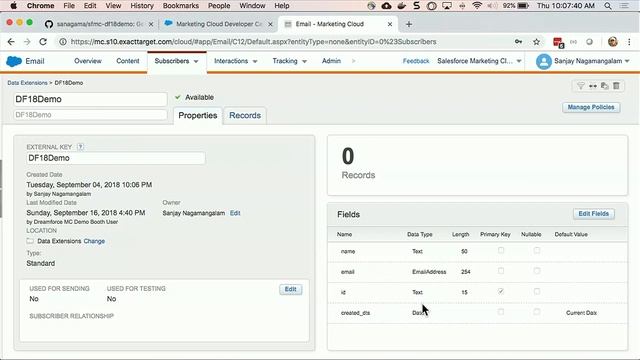The height and width of the screenshot is (360, 640).
Task: Open macOS Spotlight search
Action: 608,6
